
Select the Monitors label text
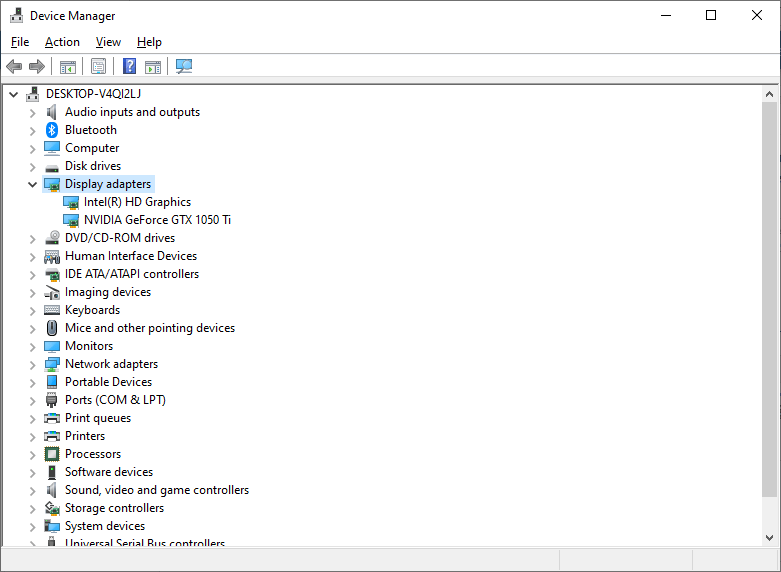coord(89,346)
